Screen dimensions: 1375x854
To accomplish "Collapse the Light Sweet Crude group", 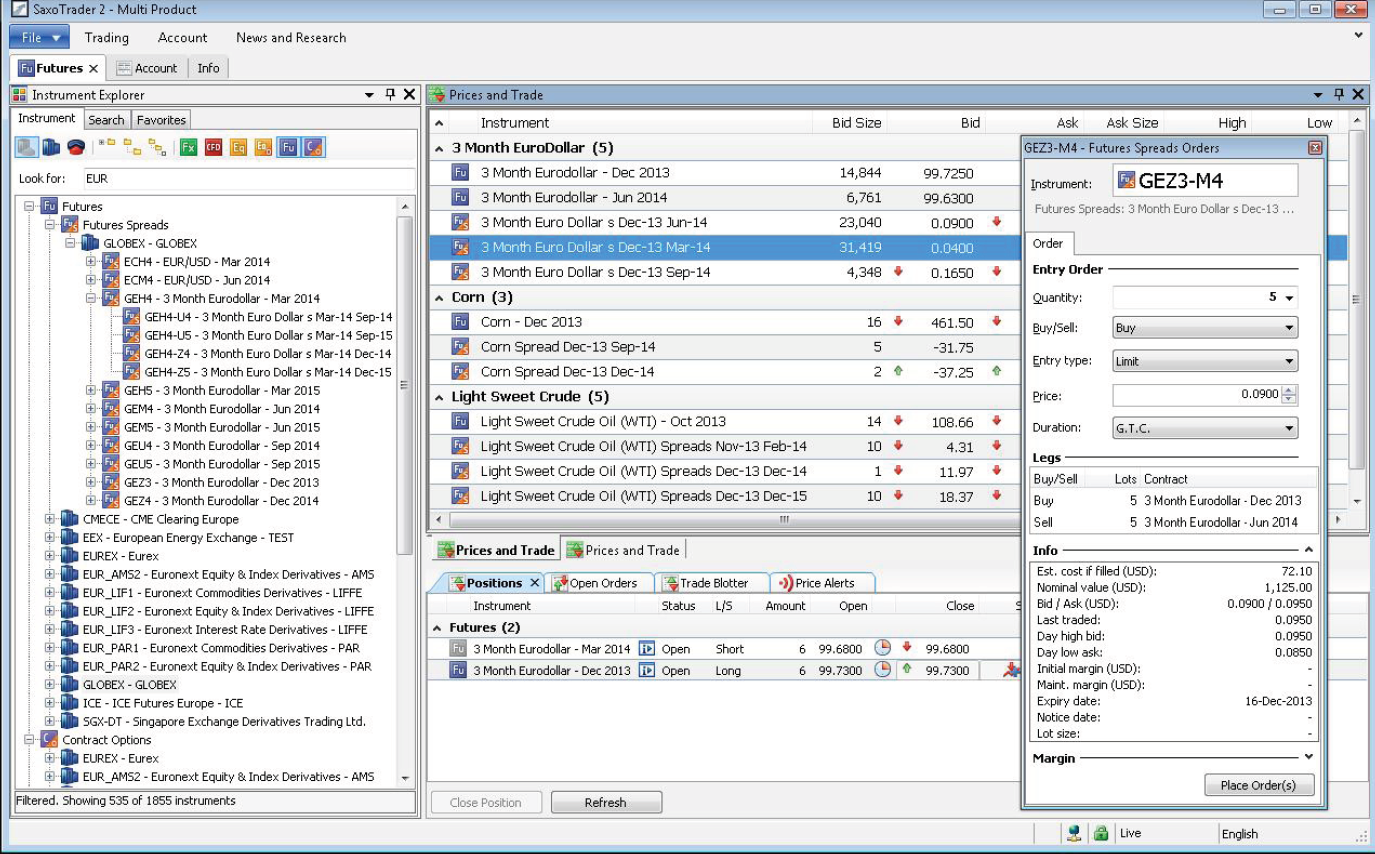I will [x=440, y=397].
